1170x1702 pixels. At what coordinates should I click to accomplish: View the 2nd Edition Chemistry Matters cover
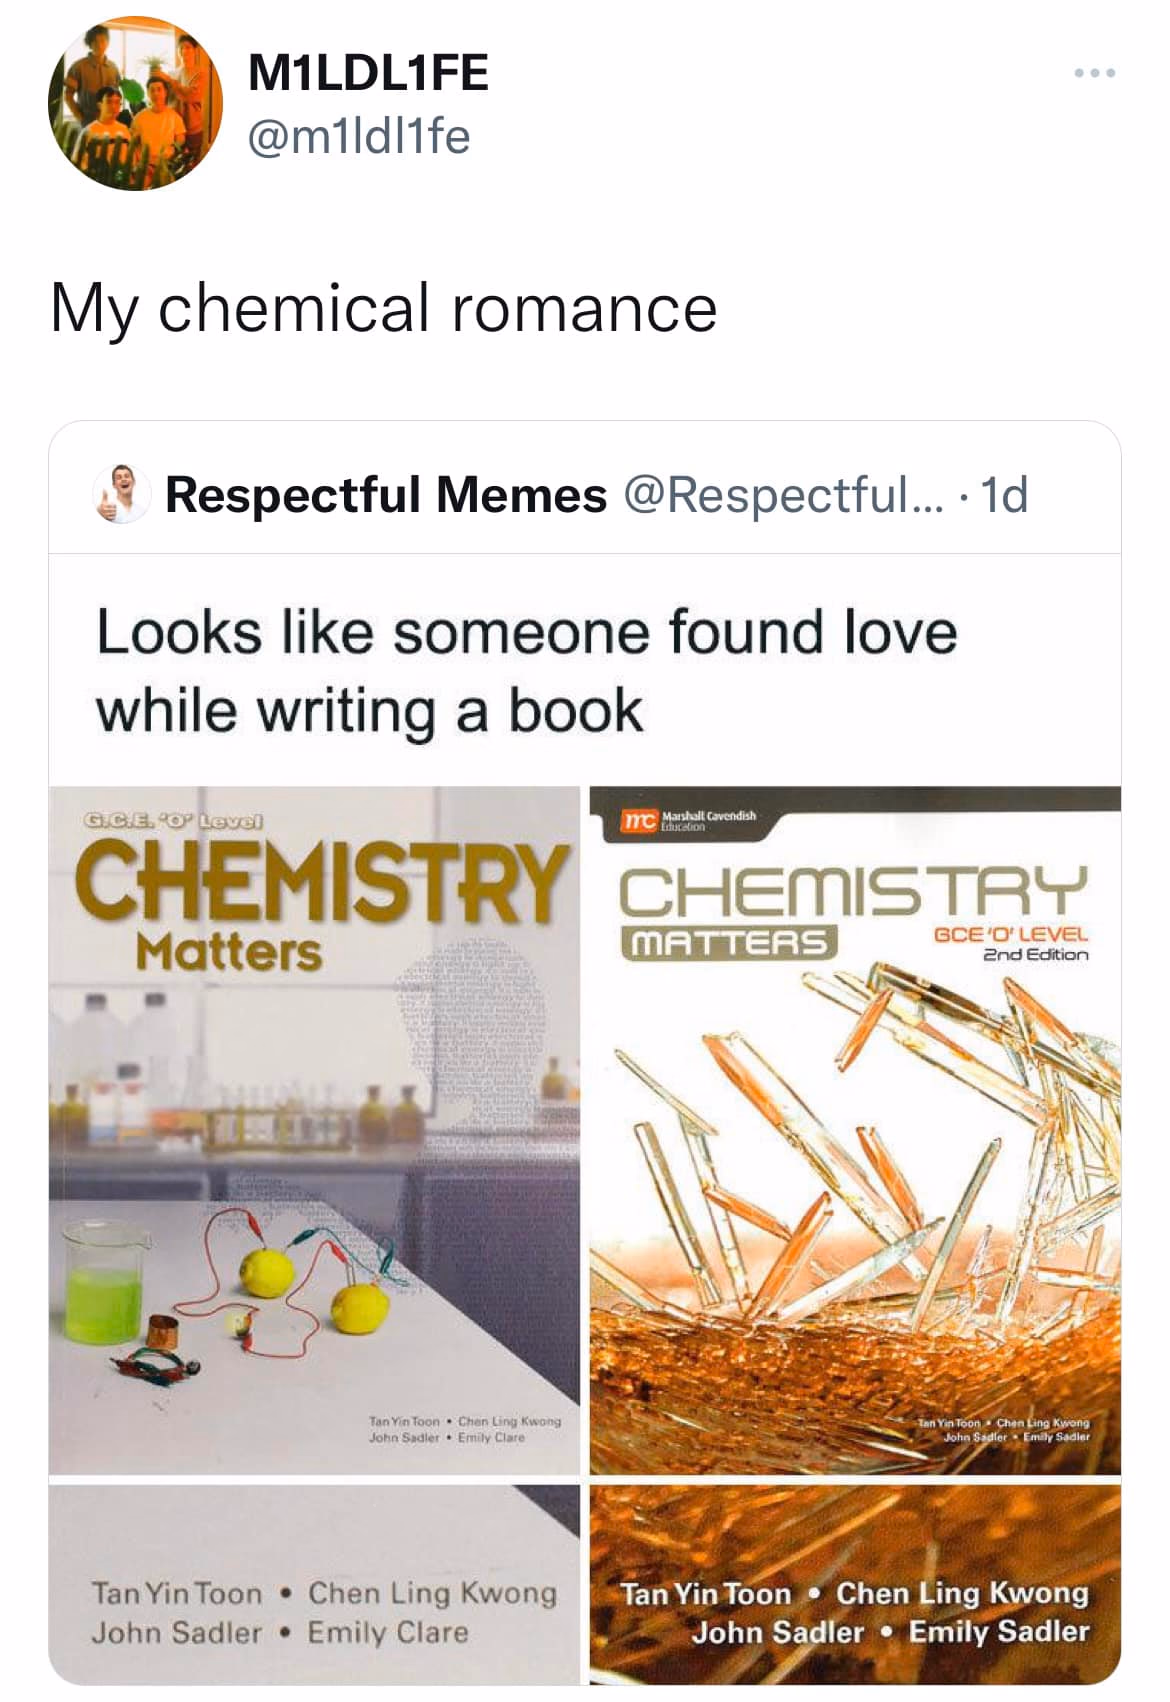coord(855,1130)
